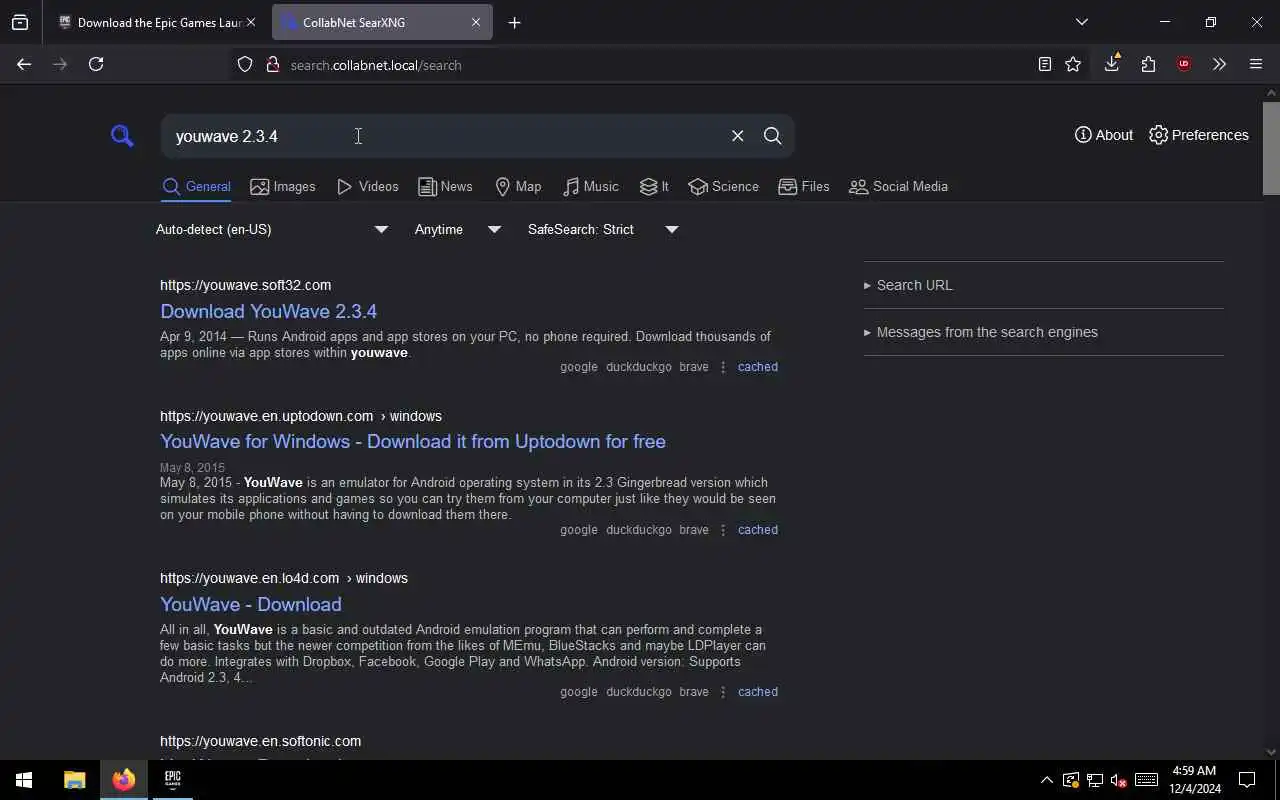Close the CollabNet SearXNG tab

pos(476,22)
